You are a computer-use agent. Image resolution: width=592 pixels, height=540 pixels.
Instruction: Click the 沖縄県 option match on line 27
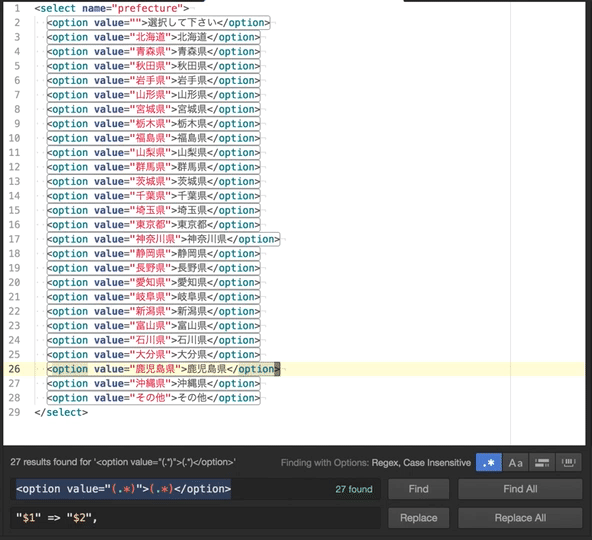point(154,383)
